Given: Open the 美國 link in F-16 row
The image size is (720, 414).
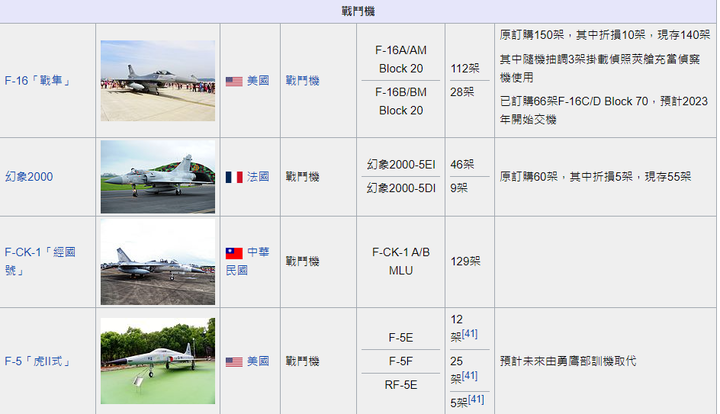Looking at the screenshot, I should pyautogui.click(x=258, y=81).
